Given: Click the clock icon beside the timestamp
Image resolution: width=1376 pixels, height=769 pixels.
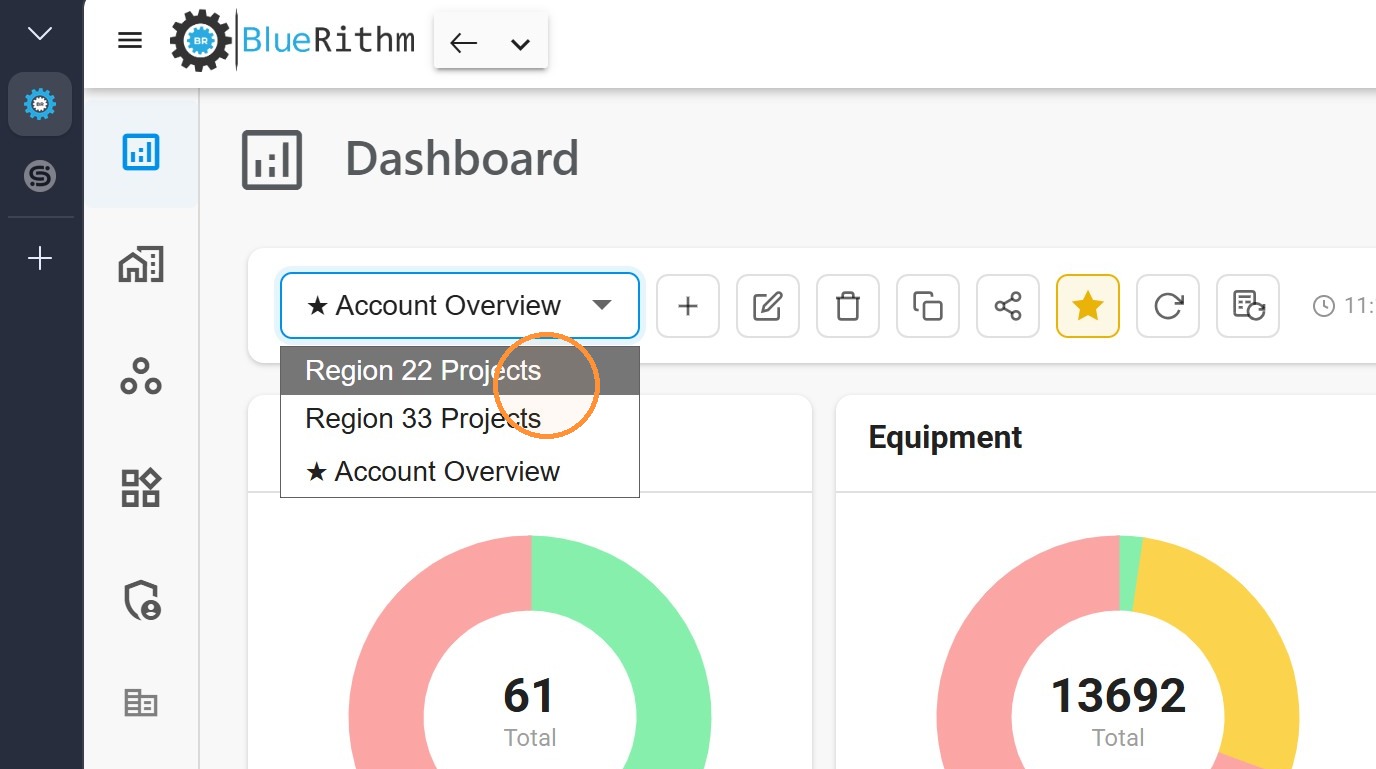Looking at the screenshot, I should click(1324, 306).
